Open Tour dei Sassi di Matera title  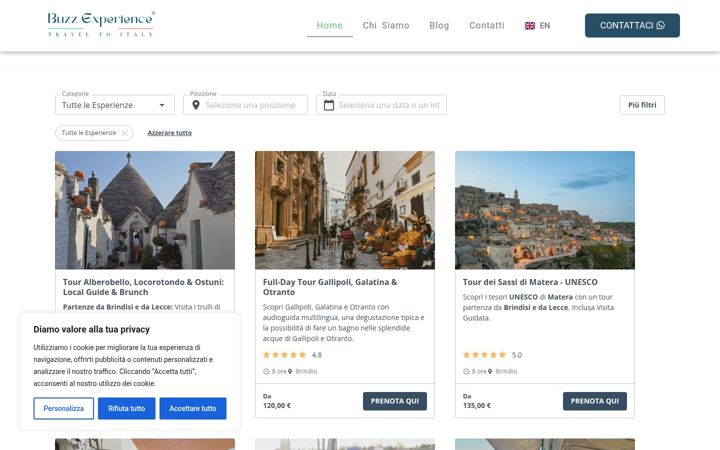[x=530, y=282]
